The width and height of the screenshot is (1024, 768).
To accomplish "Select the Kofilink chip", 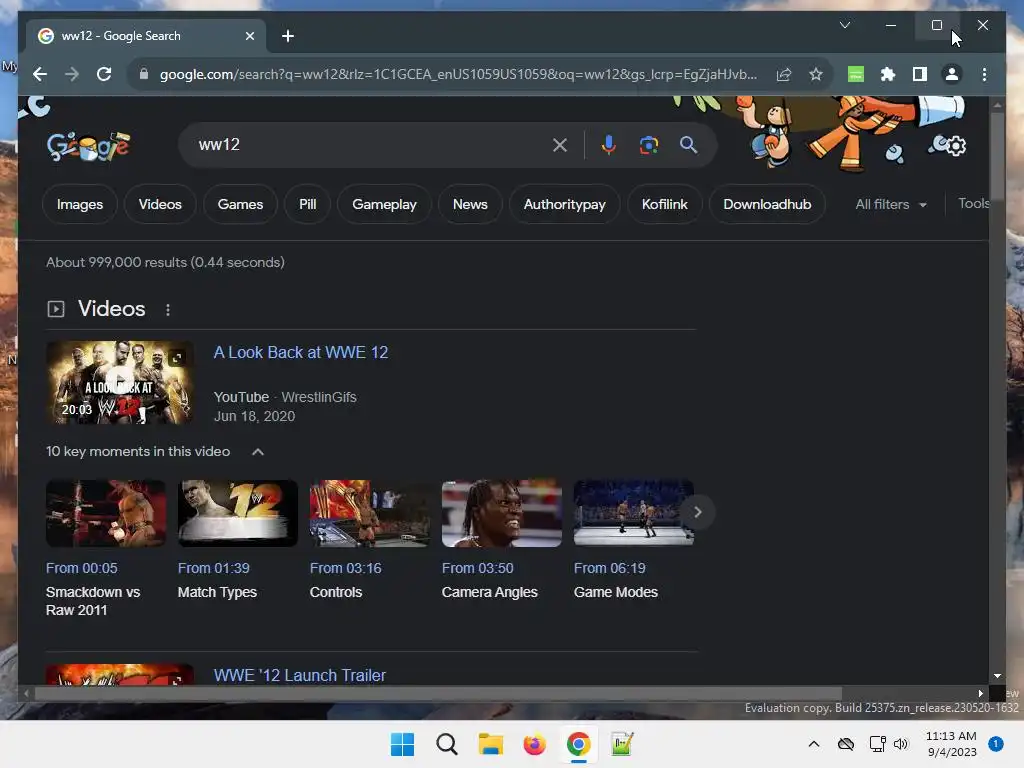I will (664, 204).
